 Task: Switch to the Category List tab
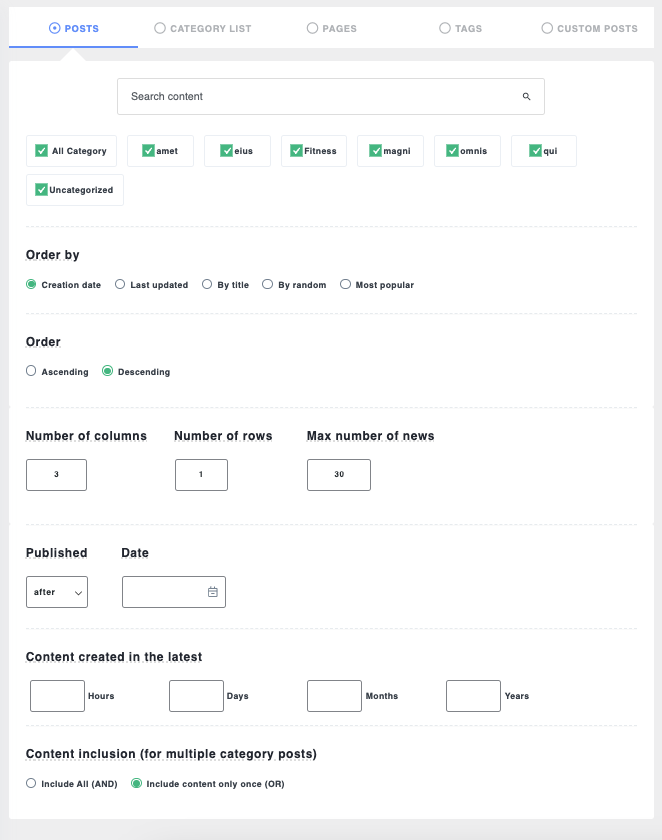[203, 29]
